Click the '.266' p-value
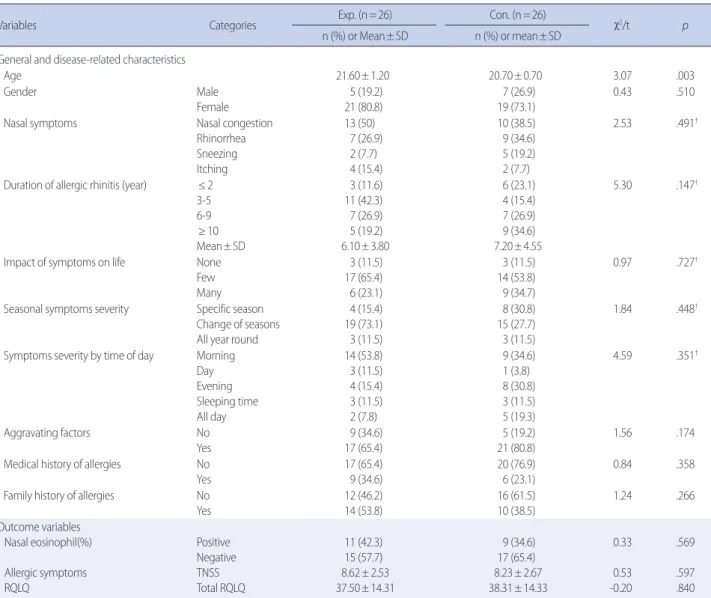Image resolution: width=711 pixels, height=598 pixels. click(x=685, y=496)
